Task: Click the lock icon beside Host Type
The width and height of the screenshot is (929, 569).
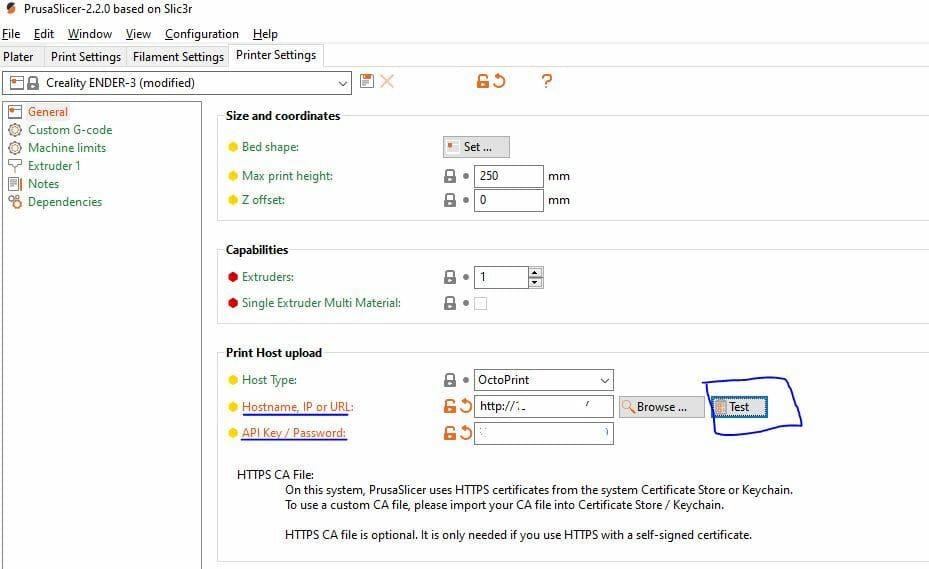Action: 450,380
